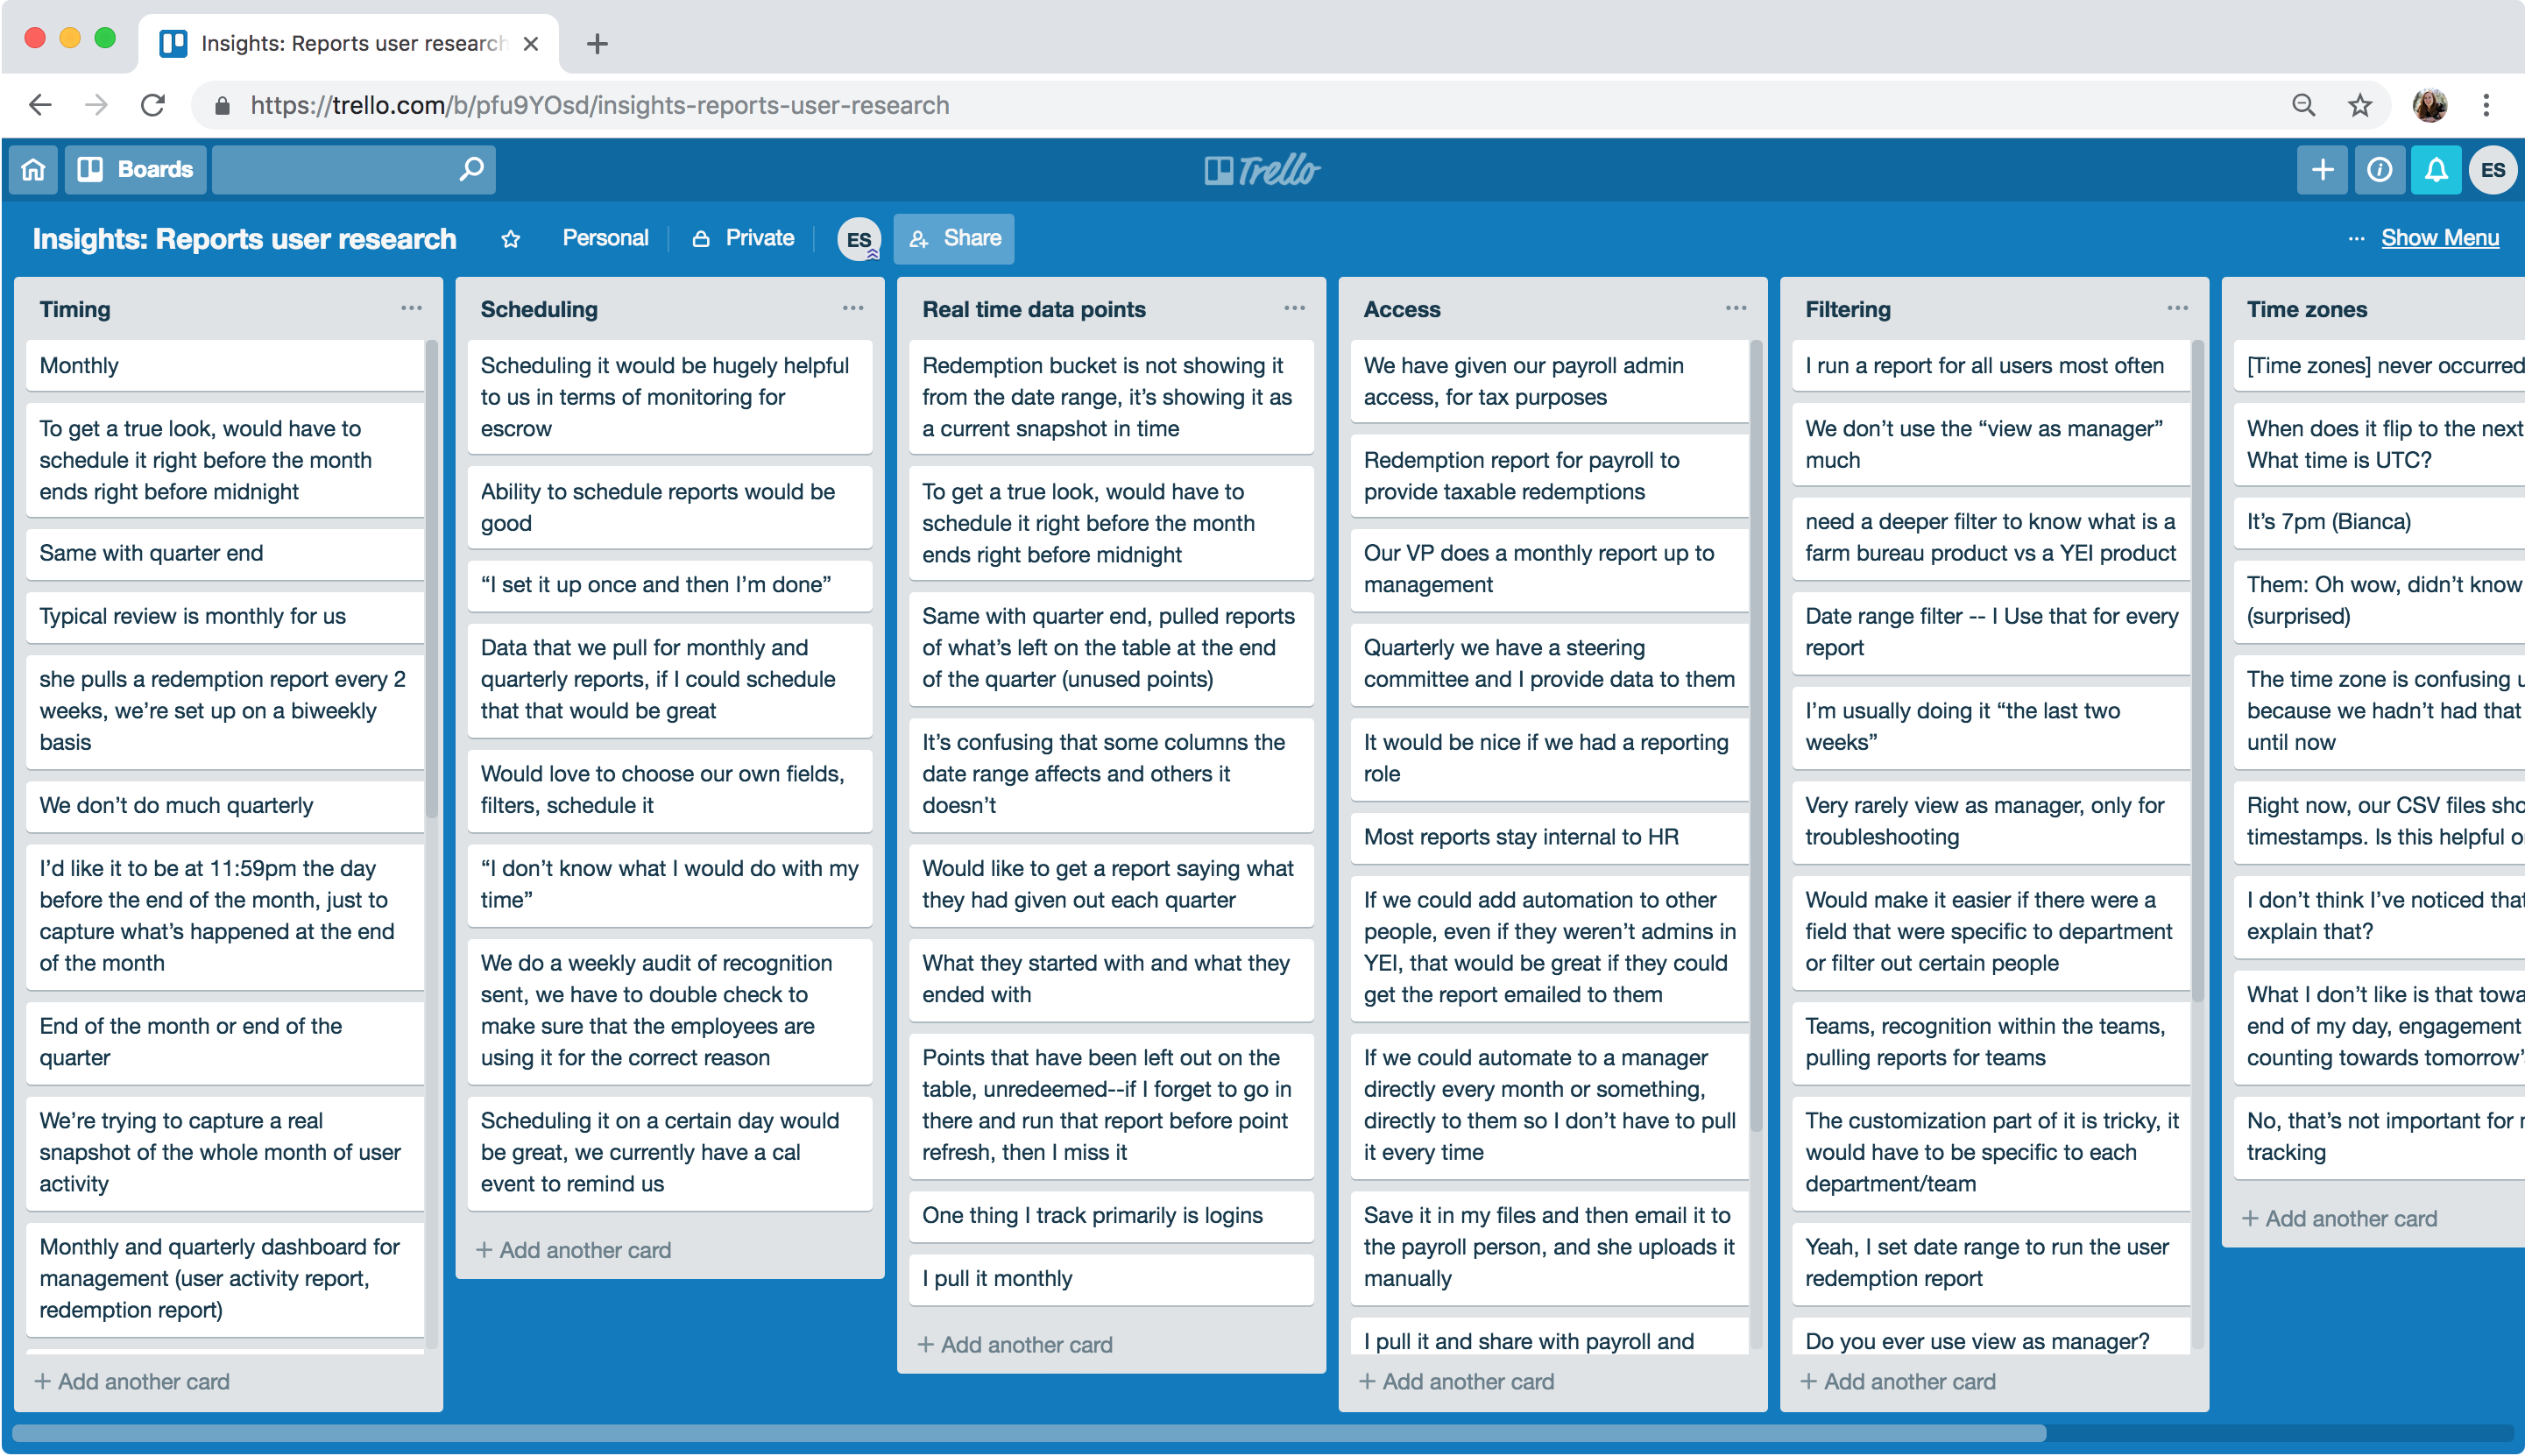Click Add another card in Scheduling list
2525x1456 pixels.
click(574, 1250)
